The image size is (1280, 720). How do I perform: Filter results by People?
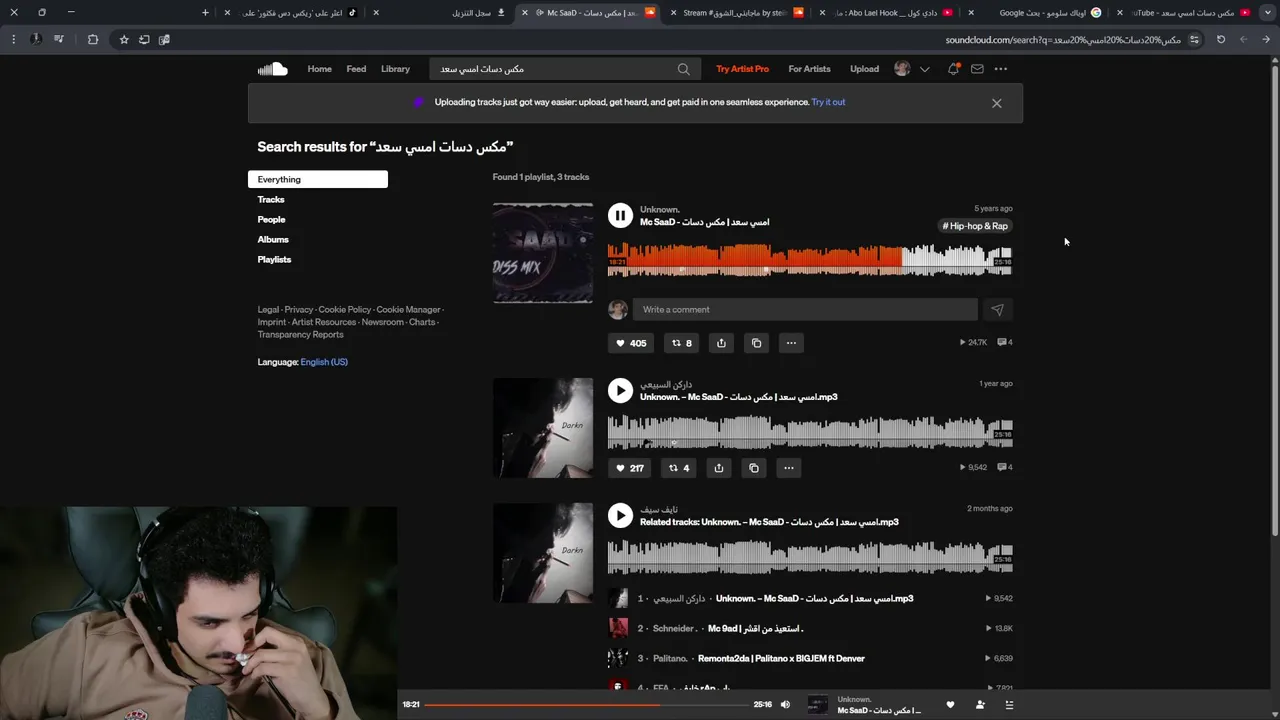[271, 219]
